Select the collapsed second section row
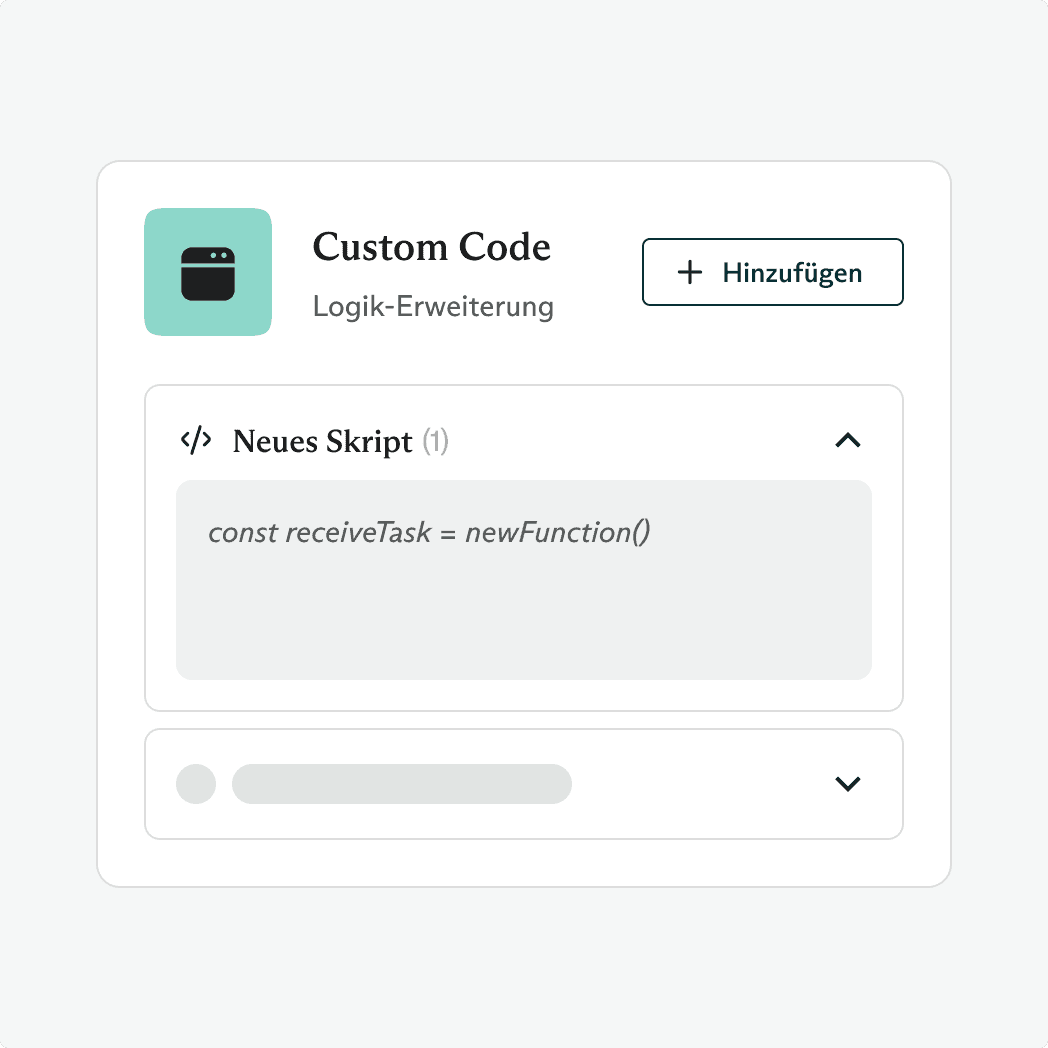This screenshot has width=1048, height=1048. coord(700,784)
